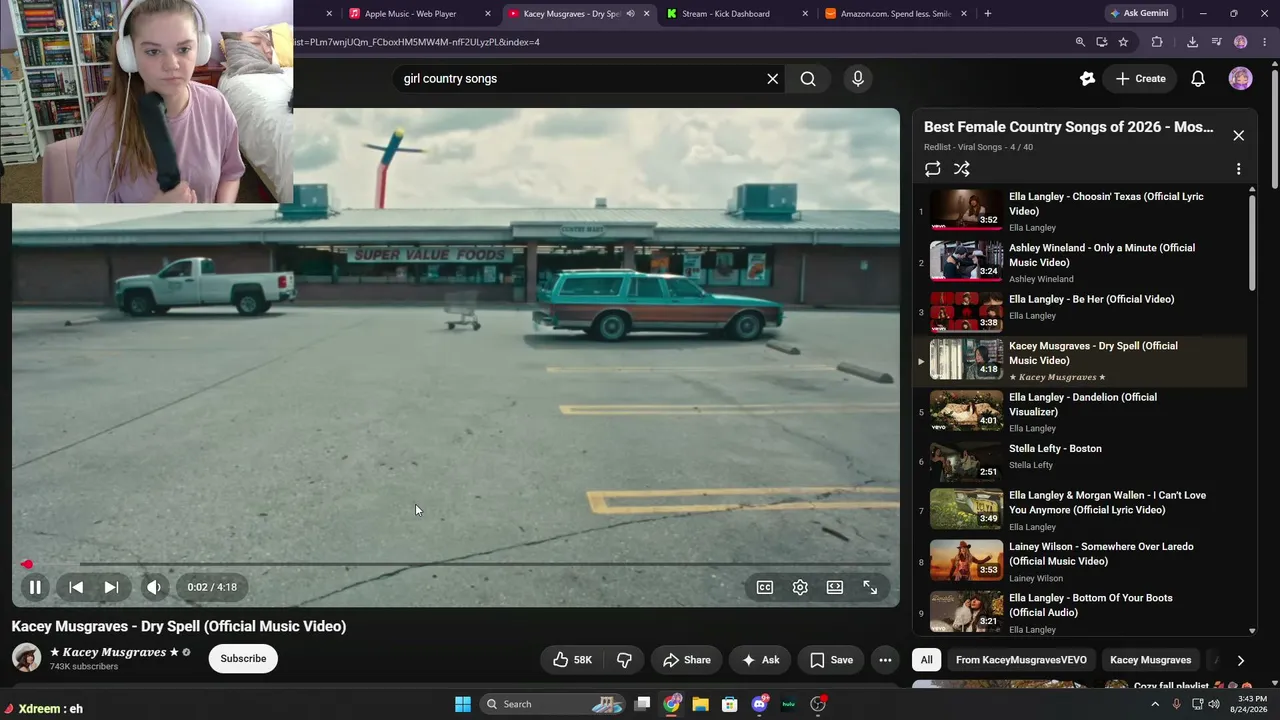Open File Explorer from the taskbar
Image resolution: width=1280 pixels, height=720 pixels.
tap(700, 704)
